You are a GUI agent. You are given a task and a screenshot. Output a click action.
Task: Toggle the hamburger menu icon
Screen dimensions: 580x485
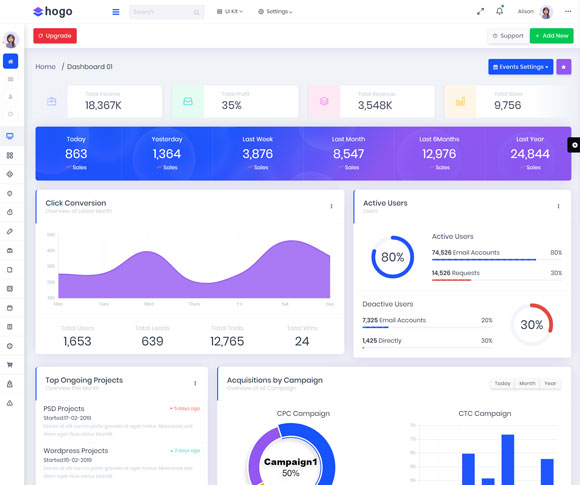[116, 12]
